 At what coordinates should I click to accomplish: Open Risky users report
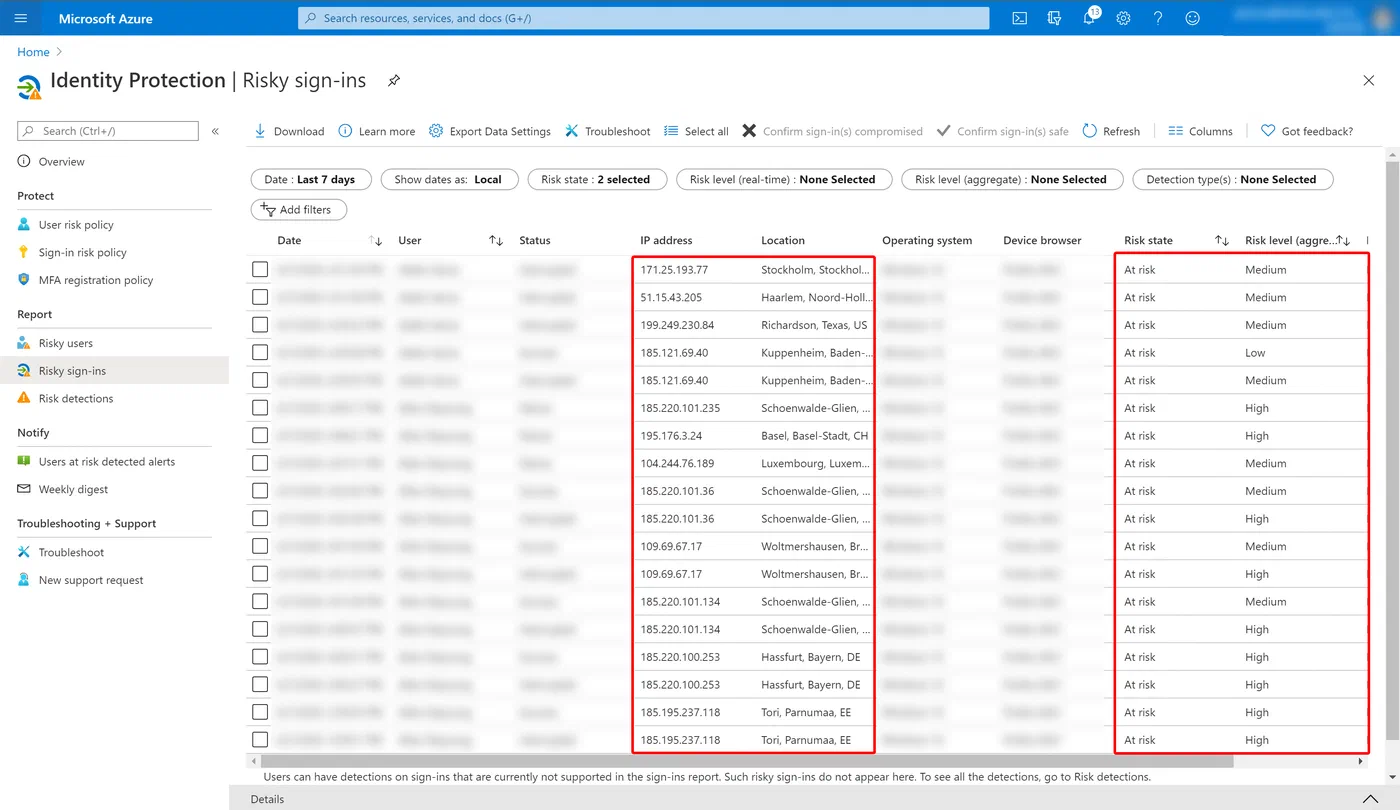(65, 343)
